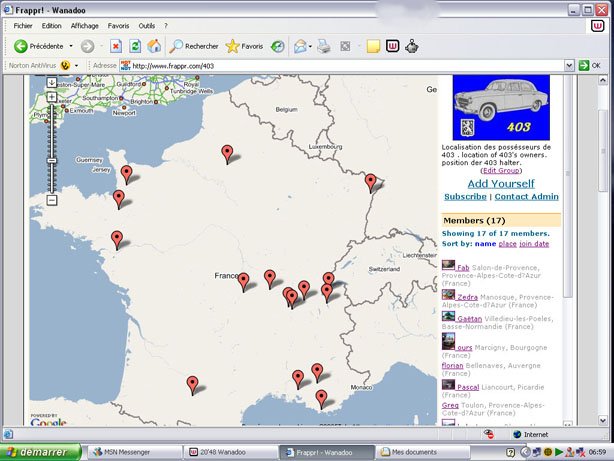Click the Wanadoo W toolbar icon
The width and height of the screenshot is (614, 461).
pos(391,46)
